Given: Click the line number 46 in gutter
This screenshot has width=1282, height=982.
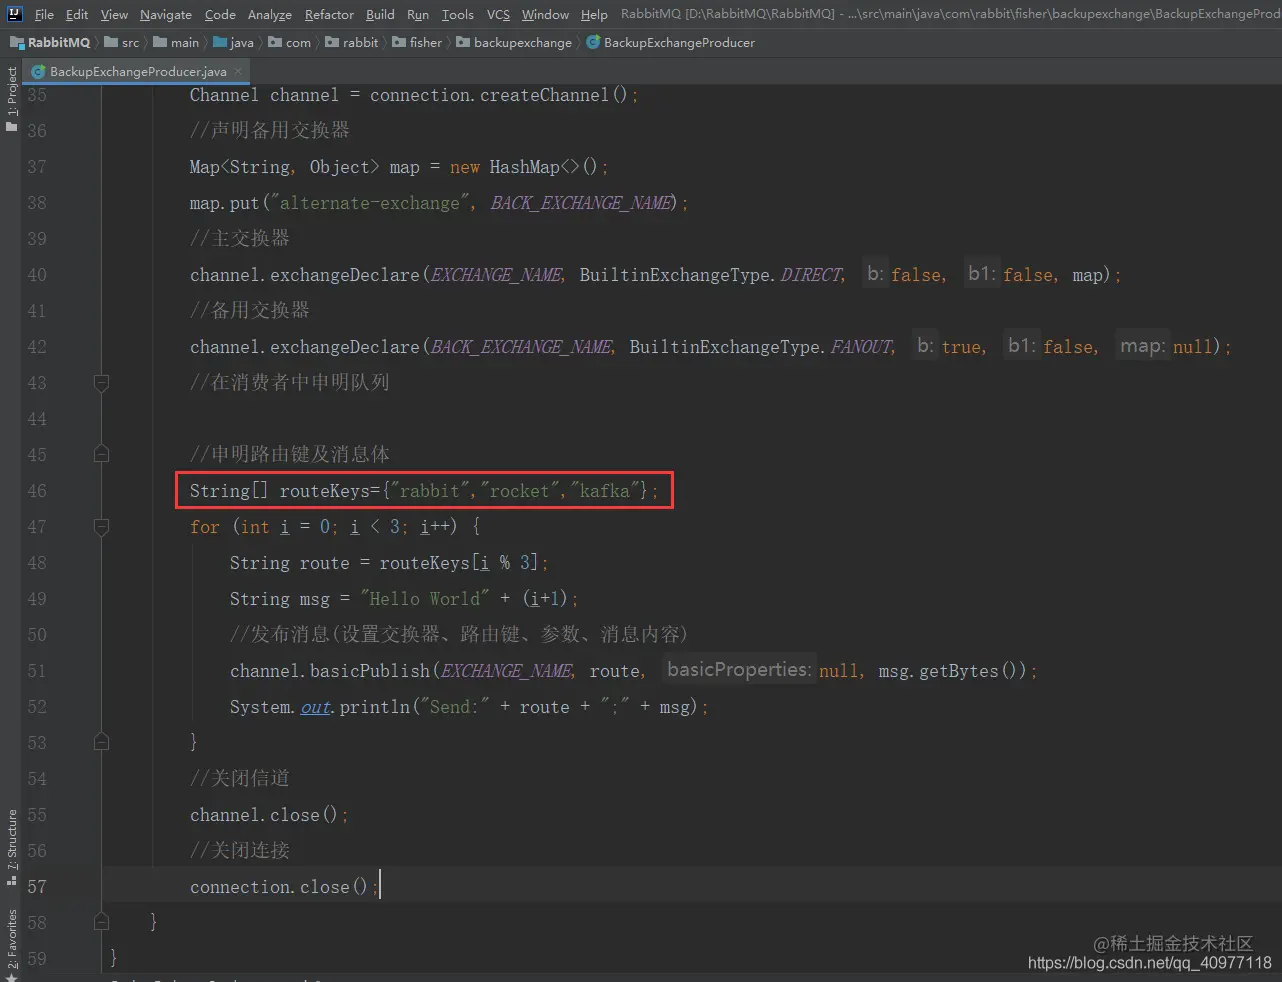Looking at the screenshot, I should point(37,491).
